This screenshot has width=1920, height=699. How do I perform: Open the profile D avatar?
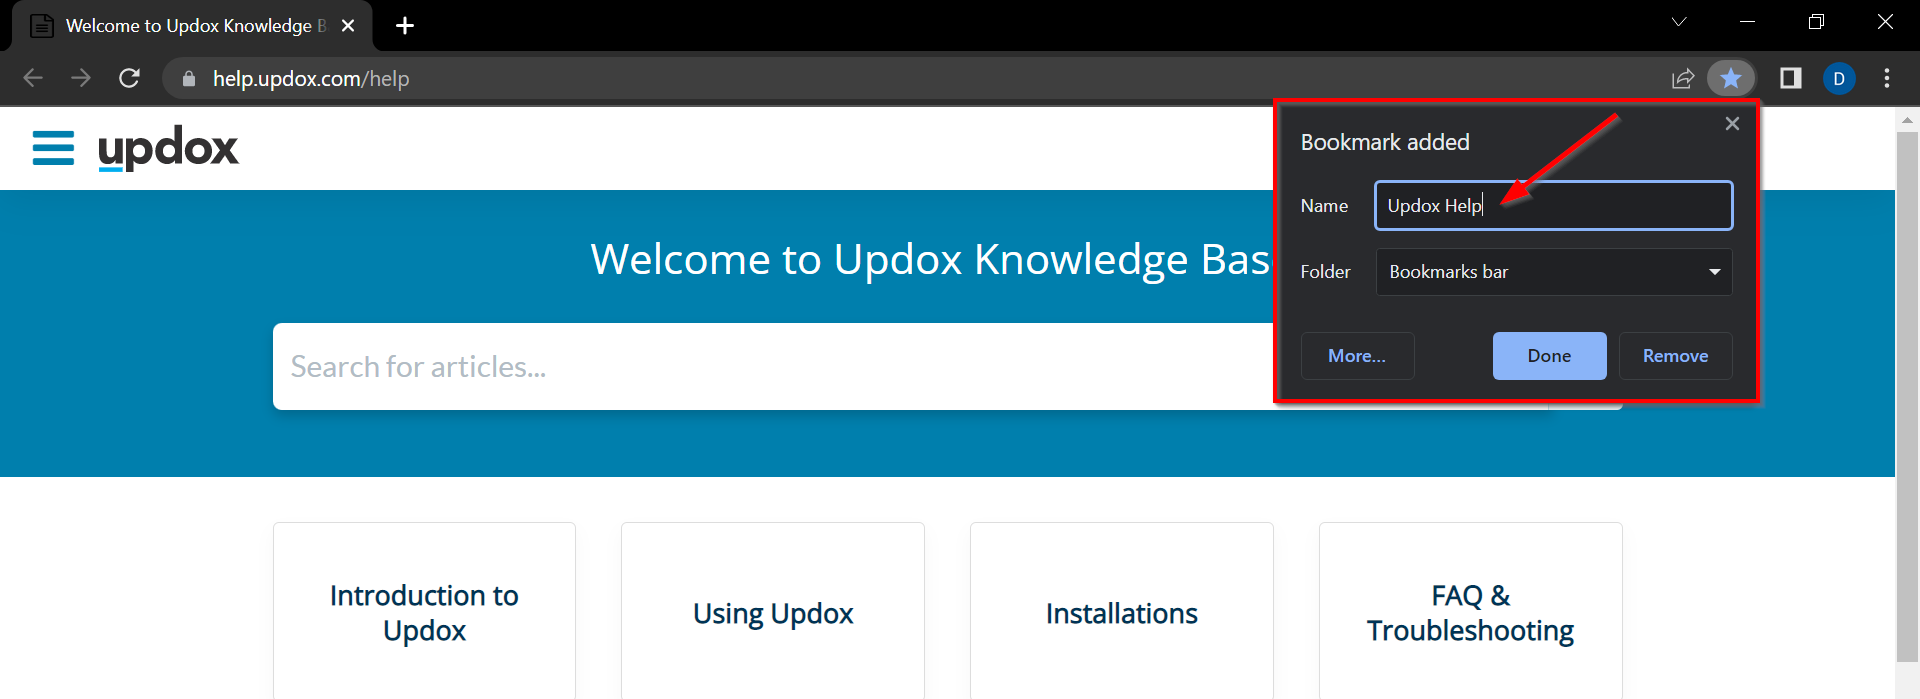click(x=1839, y=78)
